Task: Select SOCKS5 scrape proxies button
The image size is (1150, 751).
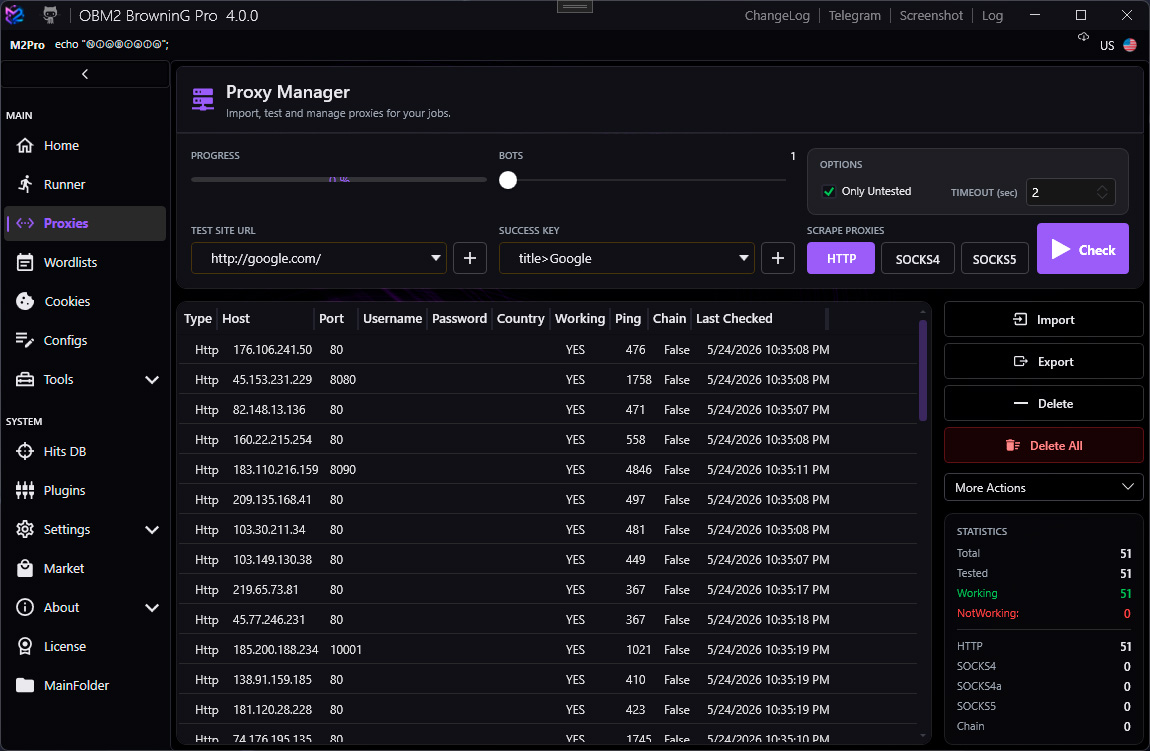Action: (995, 258)
